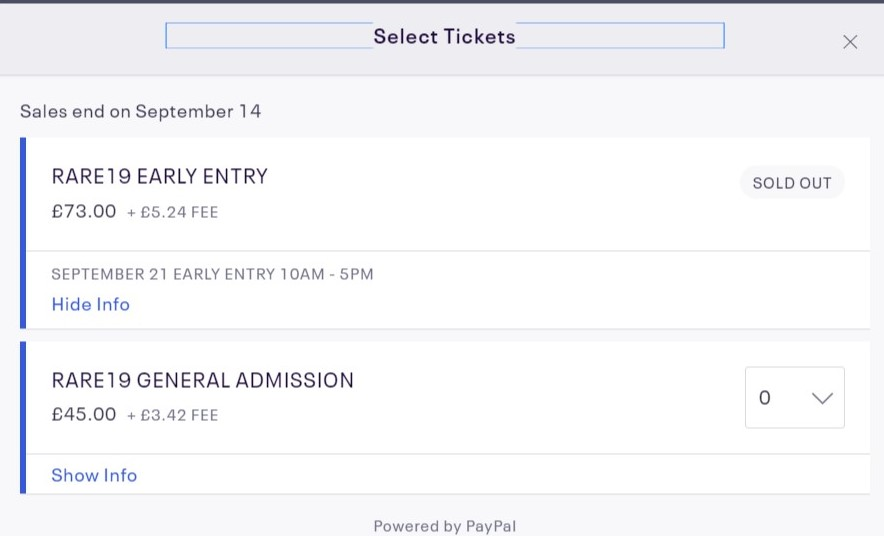Click the Powered by PayPal footer text
This screenshot has width=884, height=536.
[x=444, y=526]
